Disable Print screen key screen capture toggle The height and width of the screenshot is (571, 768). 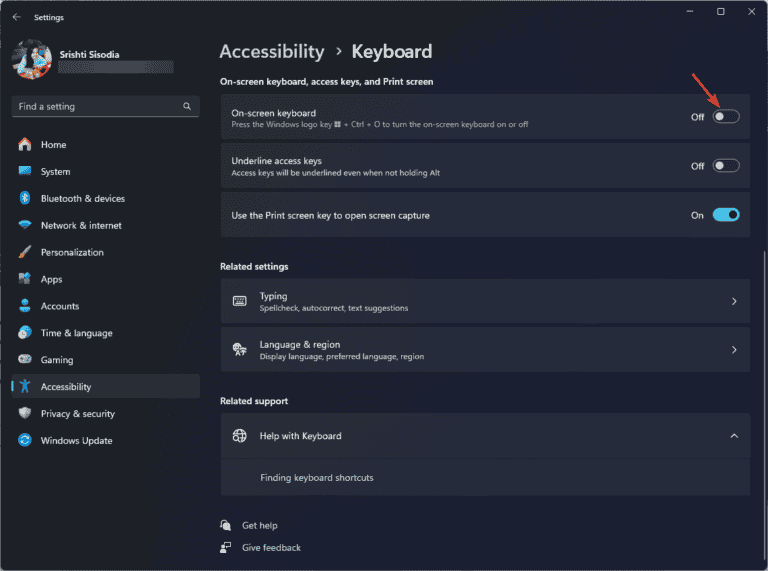726,215
